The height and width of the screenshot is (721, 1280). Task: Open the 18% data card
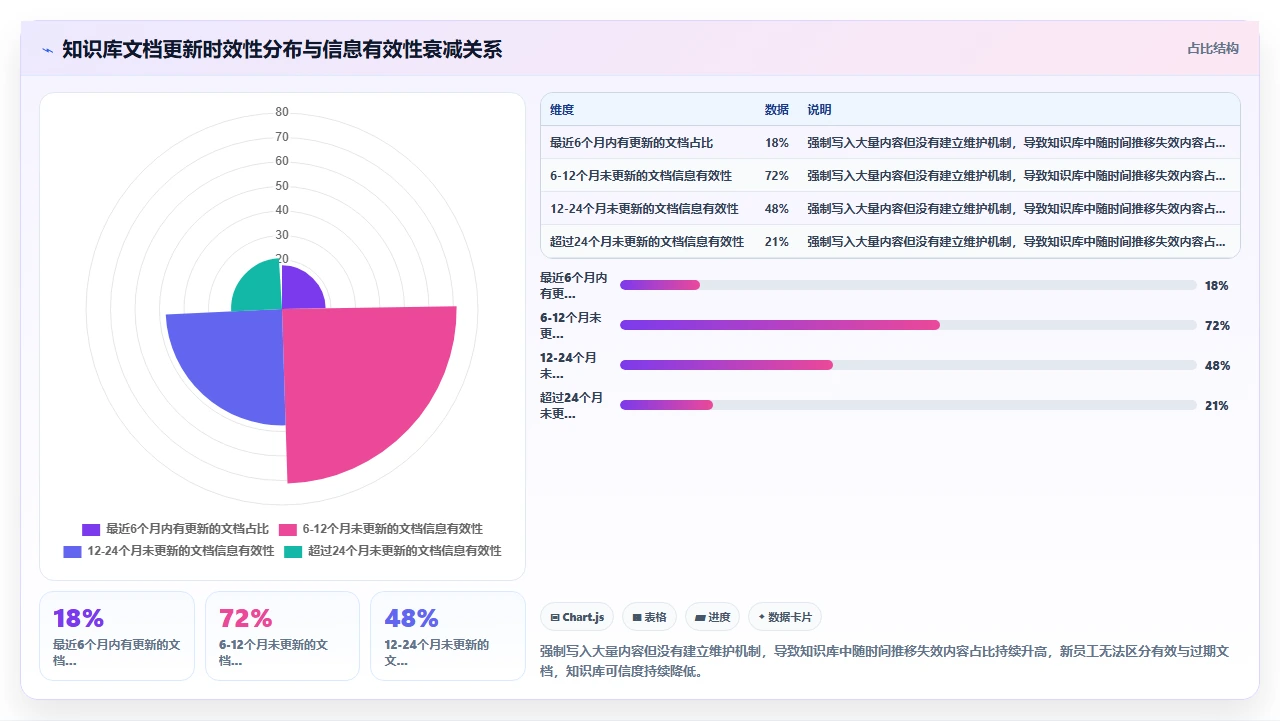click(x=117, y=636)
